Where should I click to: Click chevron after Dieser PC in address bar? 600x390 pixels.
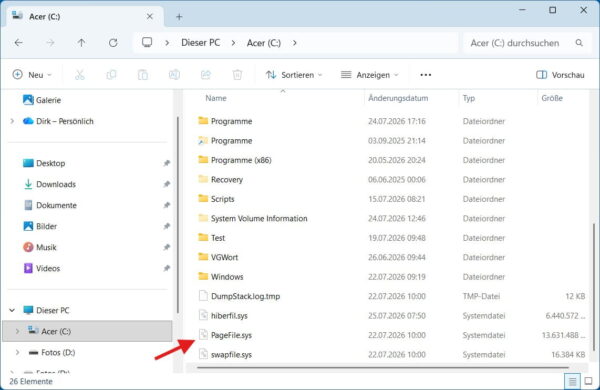point(233,43)
